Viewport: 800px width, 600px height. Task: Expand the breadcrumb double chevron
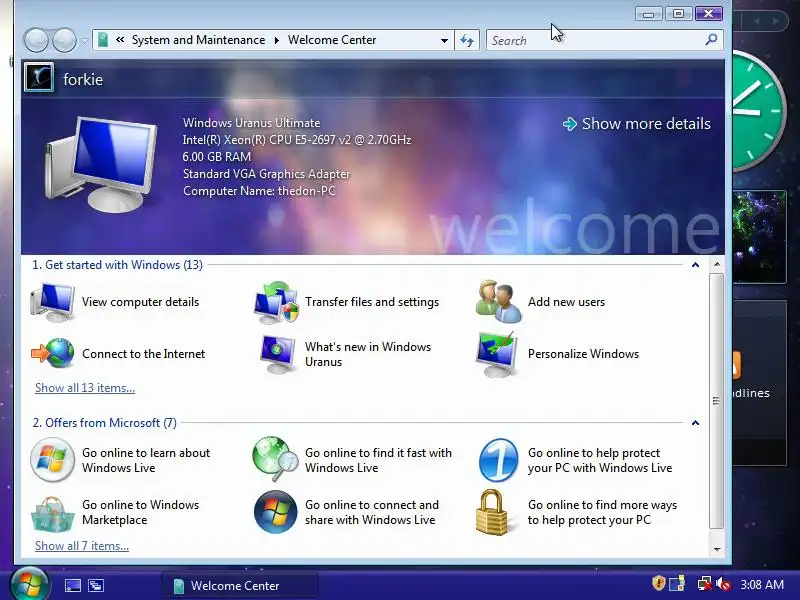pos(120,40)
